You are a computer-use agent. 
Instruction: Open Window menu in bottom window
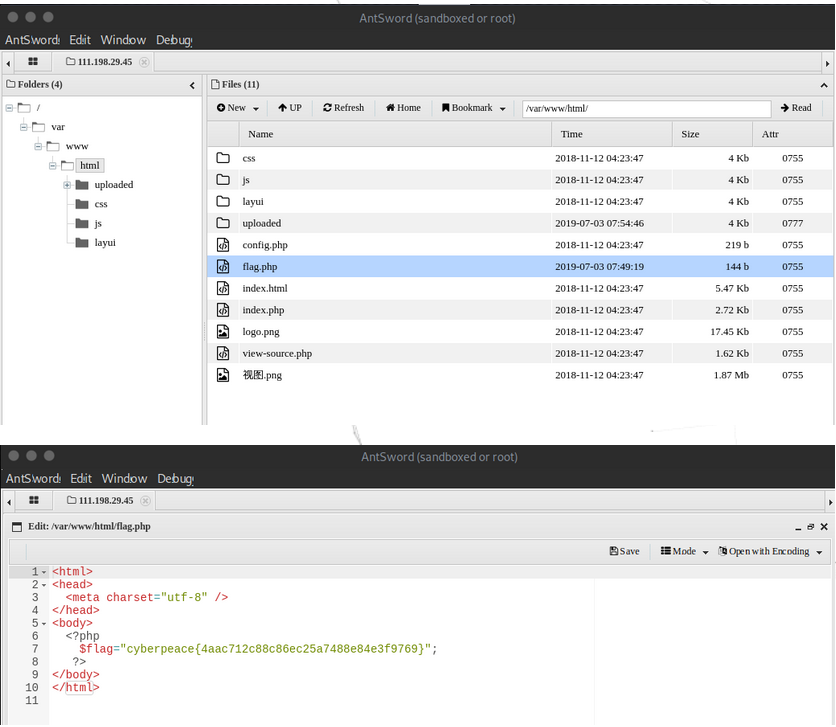click(x=124, y=479)
